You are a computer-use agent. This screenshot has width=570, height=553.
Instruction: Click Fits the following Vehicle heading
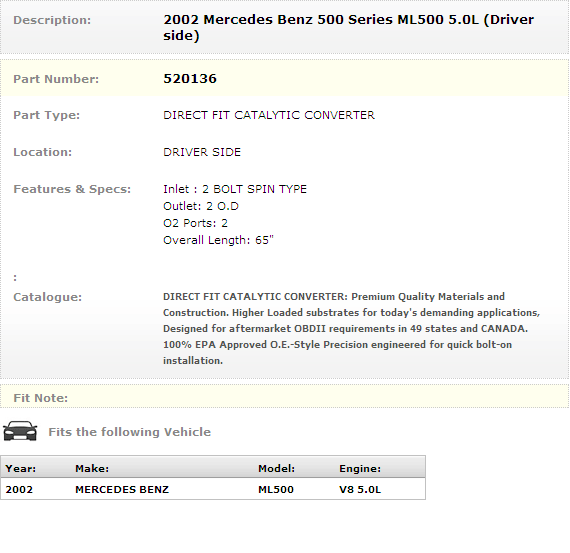[129, 432]
